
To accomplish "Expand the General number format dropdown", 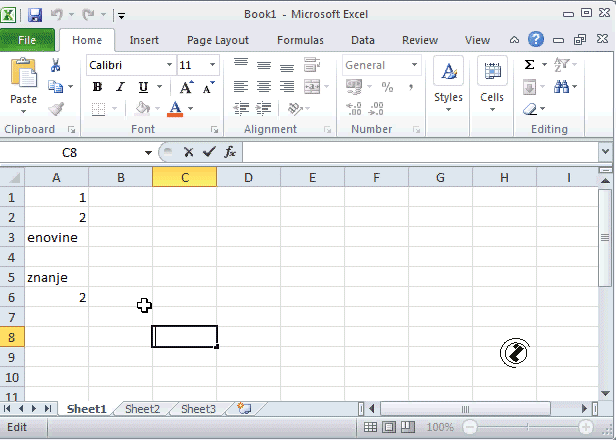I will 414,65.
